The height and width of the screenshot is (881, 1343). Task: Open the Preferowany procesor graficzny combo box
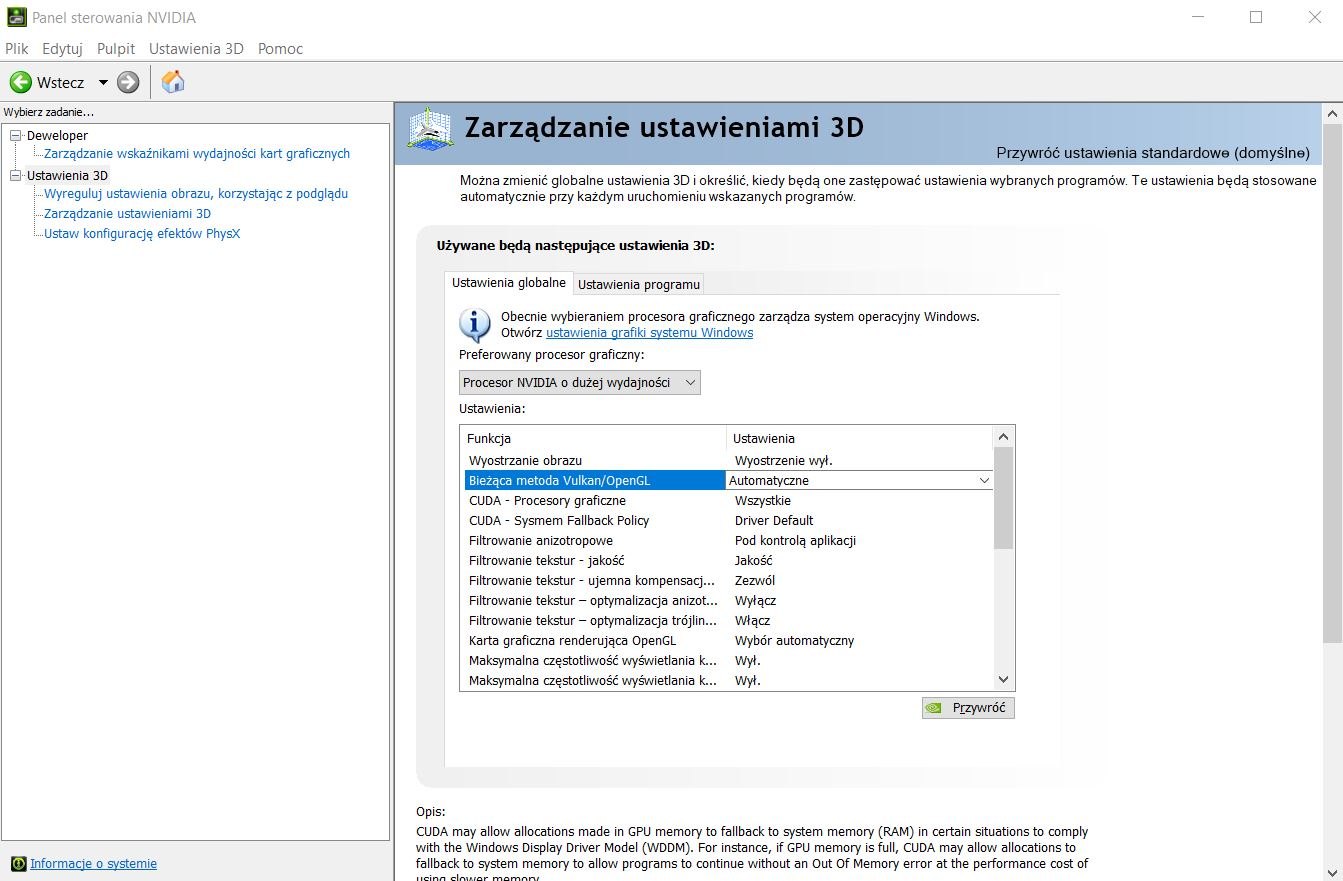(x=580, y=382)
